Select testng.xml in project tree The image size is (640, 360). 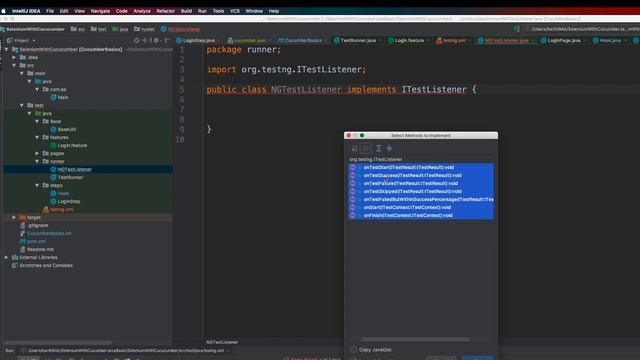[61, 209]
